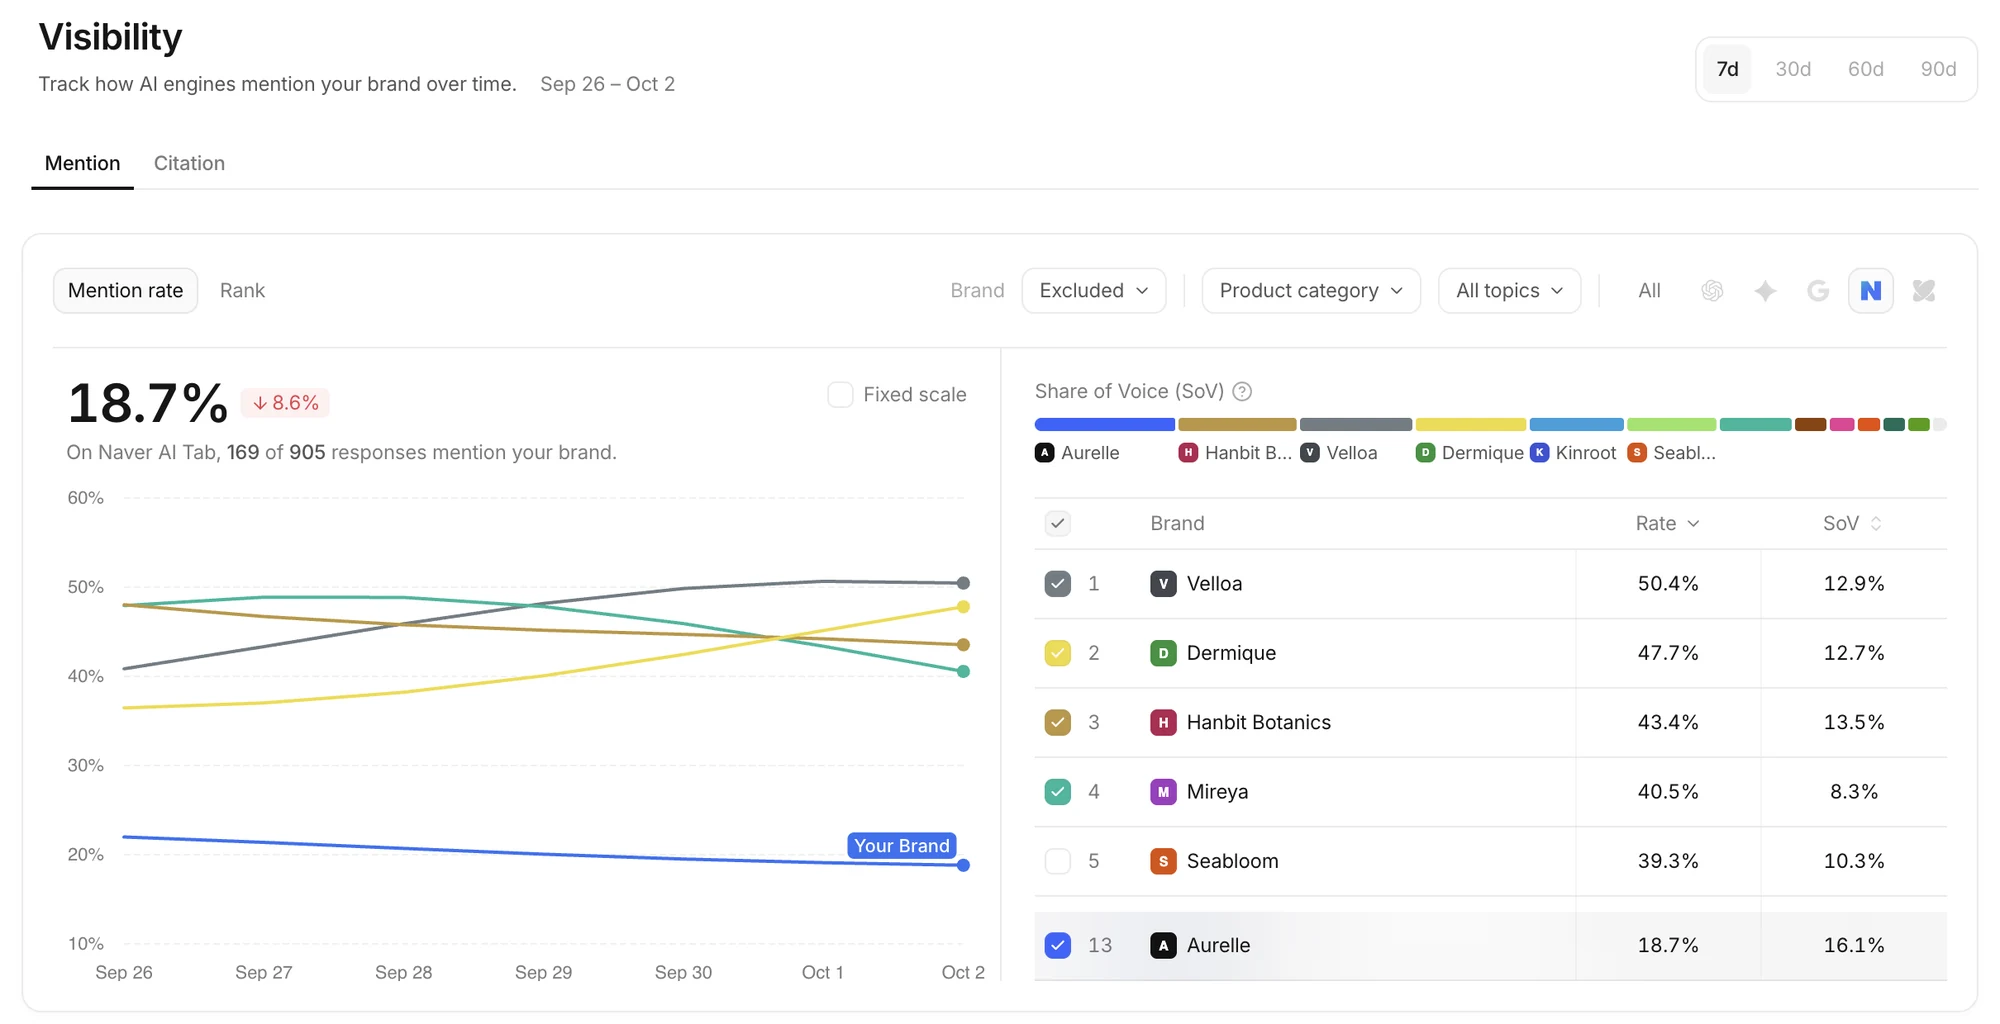Image resolution: width=2000 pixels, height=1024 pixels.
Task: Click the Aurelle A icon in table
Action: pyautogui.click(x=1163, y=945)
